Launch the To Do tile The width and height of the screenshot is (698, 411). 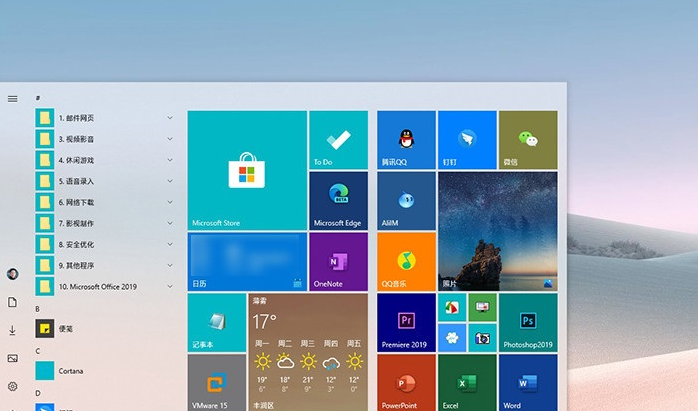tap(338, 140)
